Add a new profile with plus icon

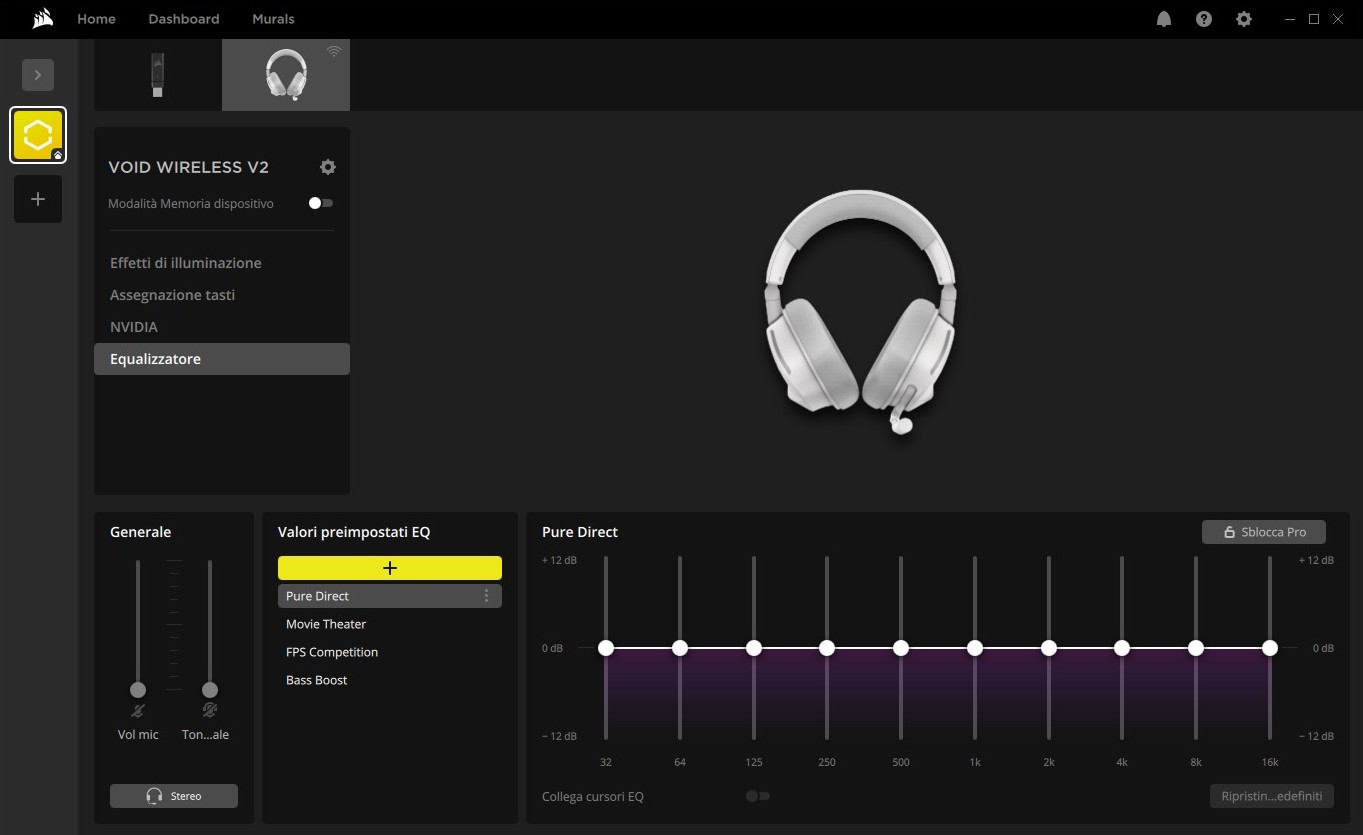38,199
